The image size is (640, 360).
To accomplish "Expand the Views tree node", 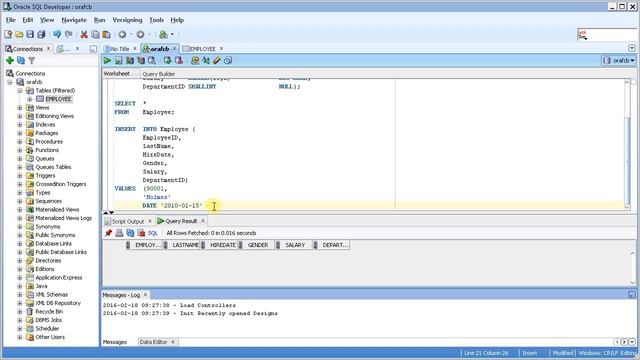I will [20, 108].
